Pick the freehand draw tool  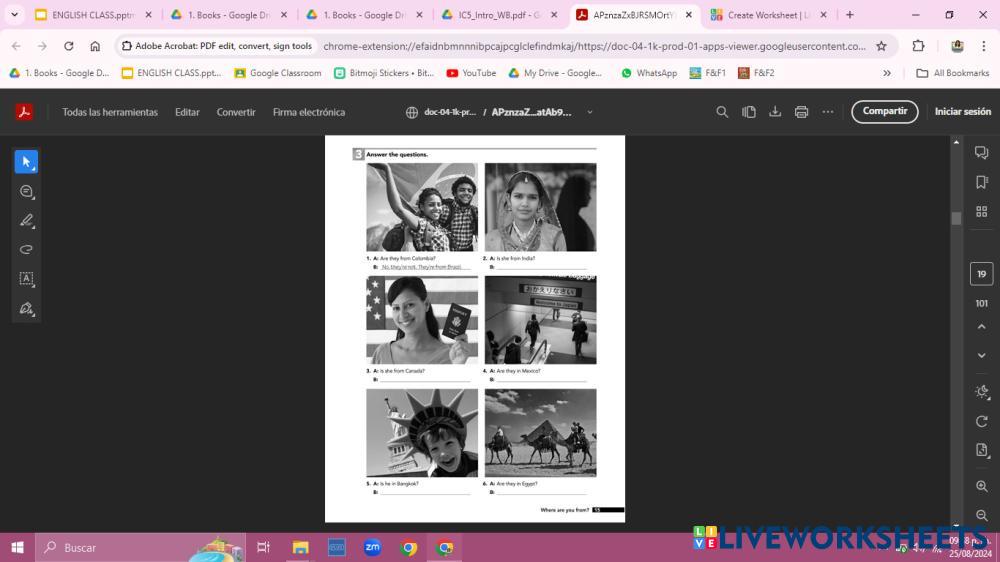pyautogui.click(x=26, y=249)
